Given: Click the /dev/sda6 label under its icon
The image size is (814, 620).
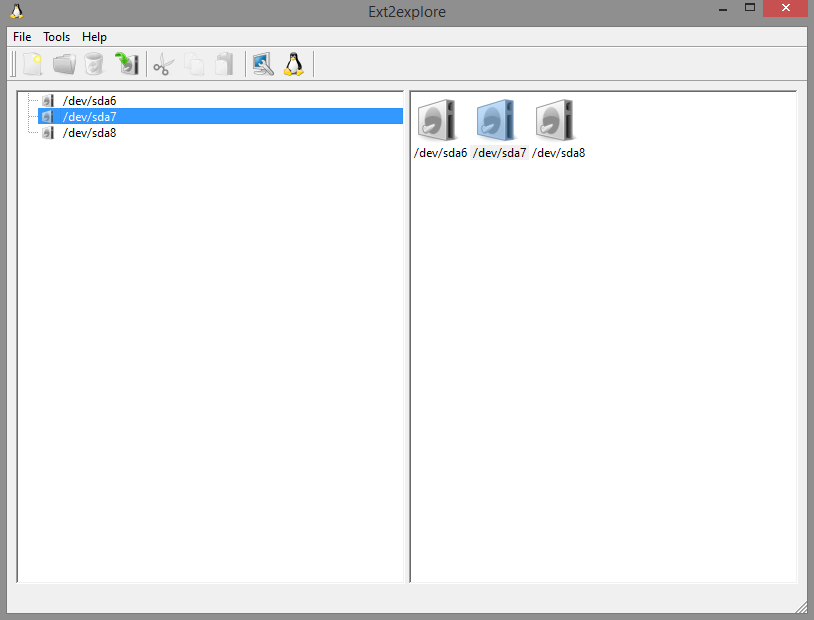Looking at the screenshot, I should point(440,153).
